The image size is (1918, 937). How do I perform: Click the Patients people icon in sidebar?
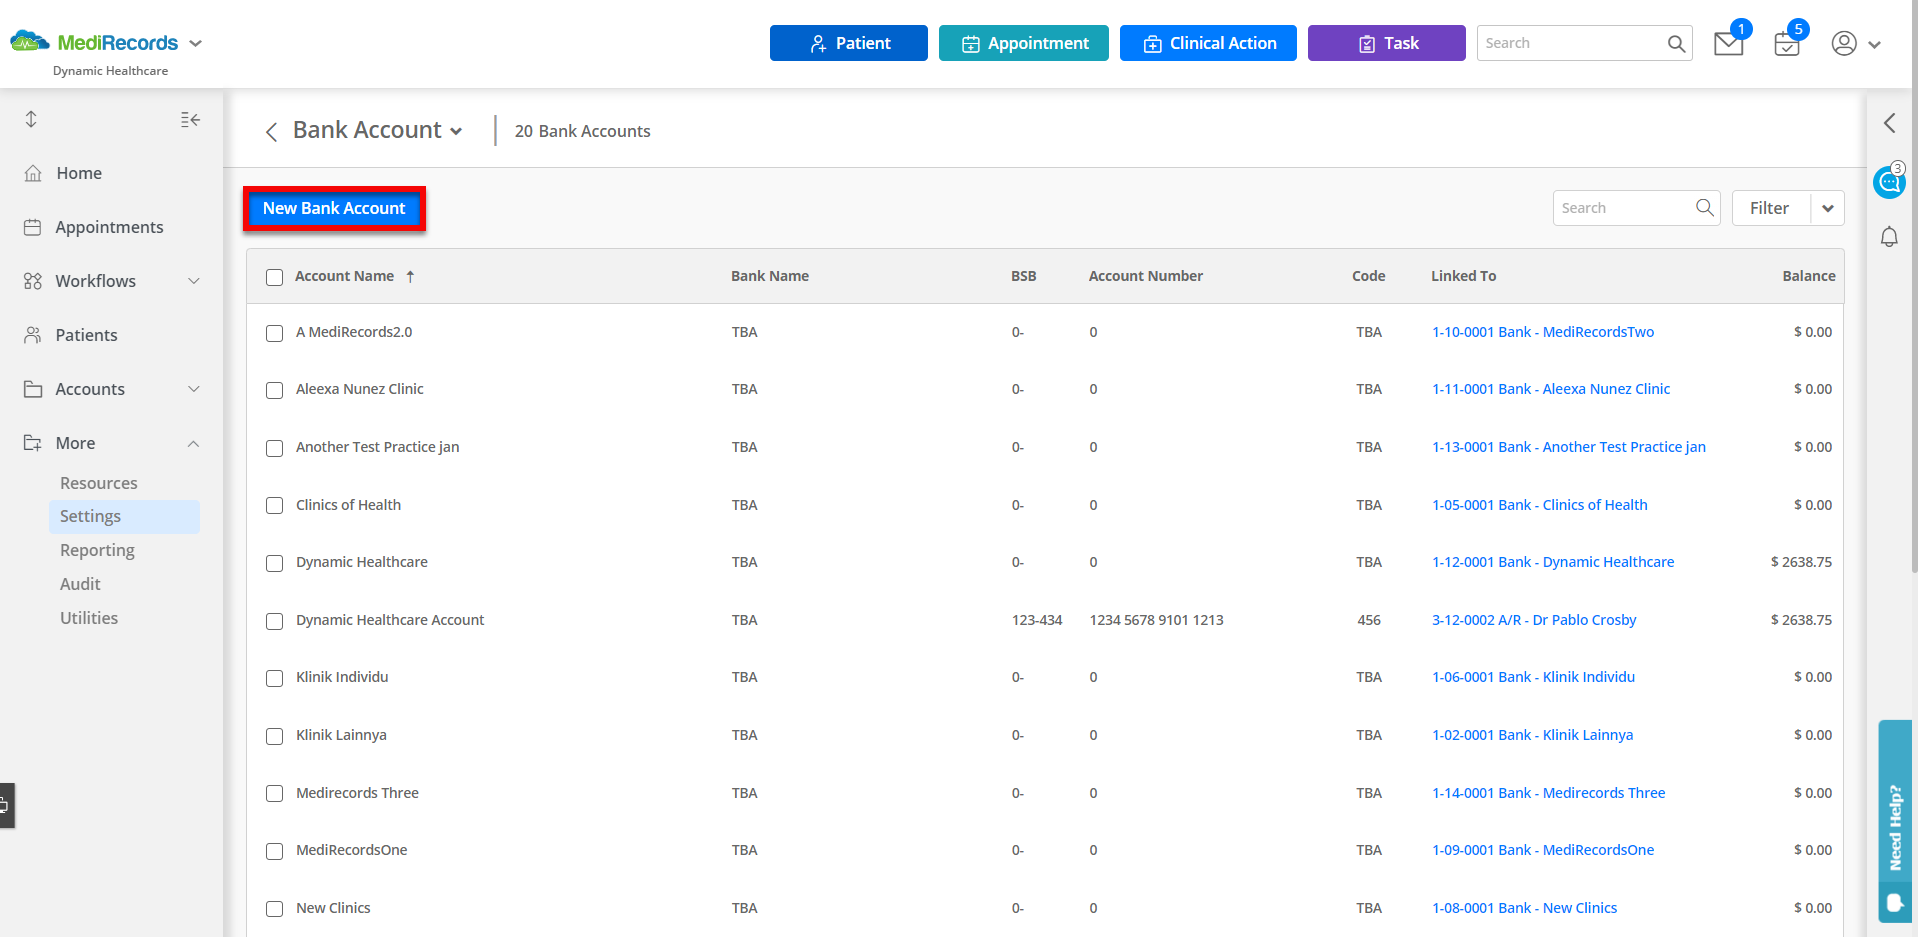coord(33,335)
